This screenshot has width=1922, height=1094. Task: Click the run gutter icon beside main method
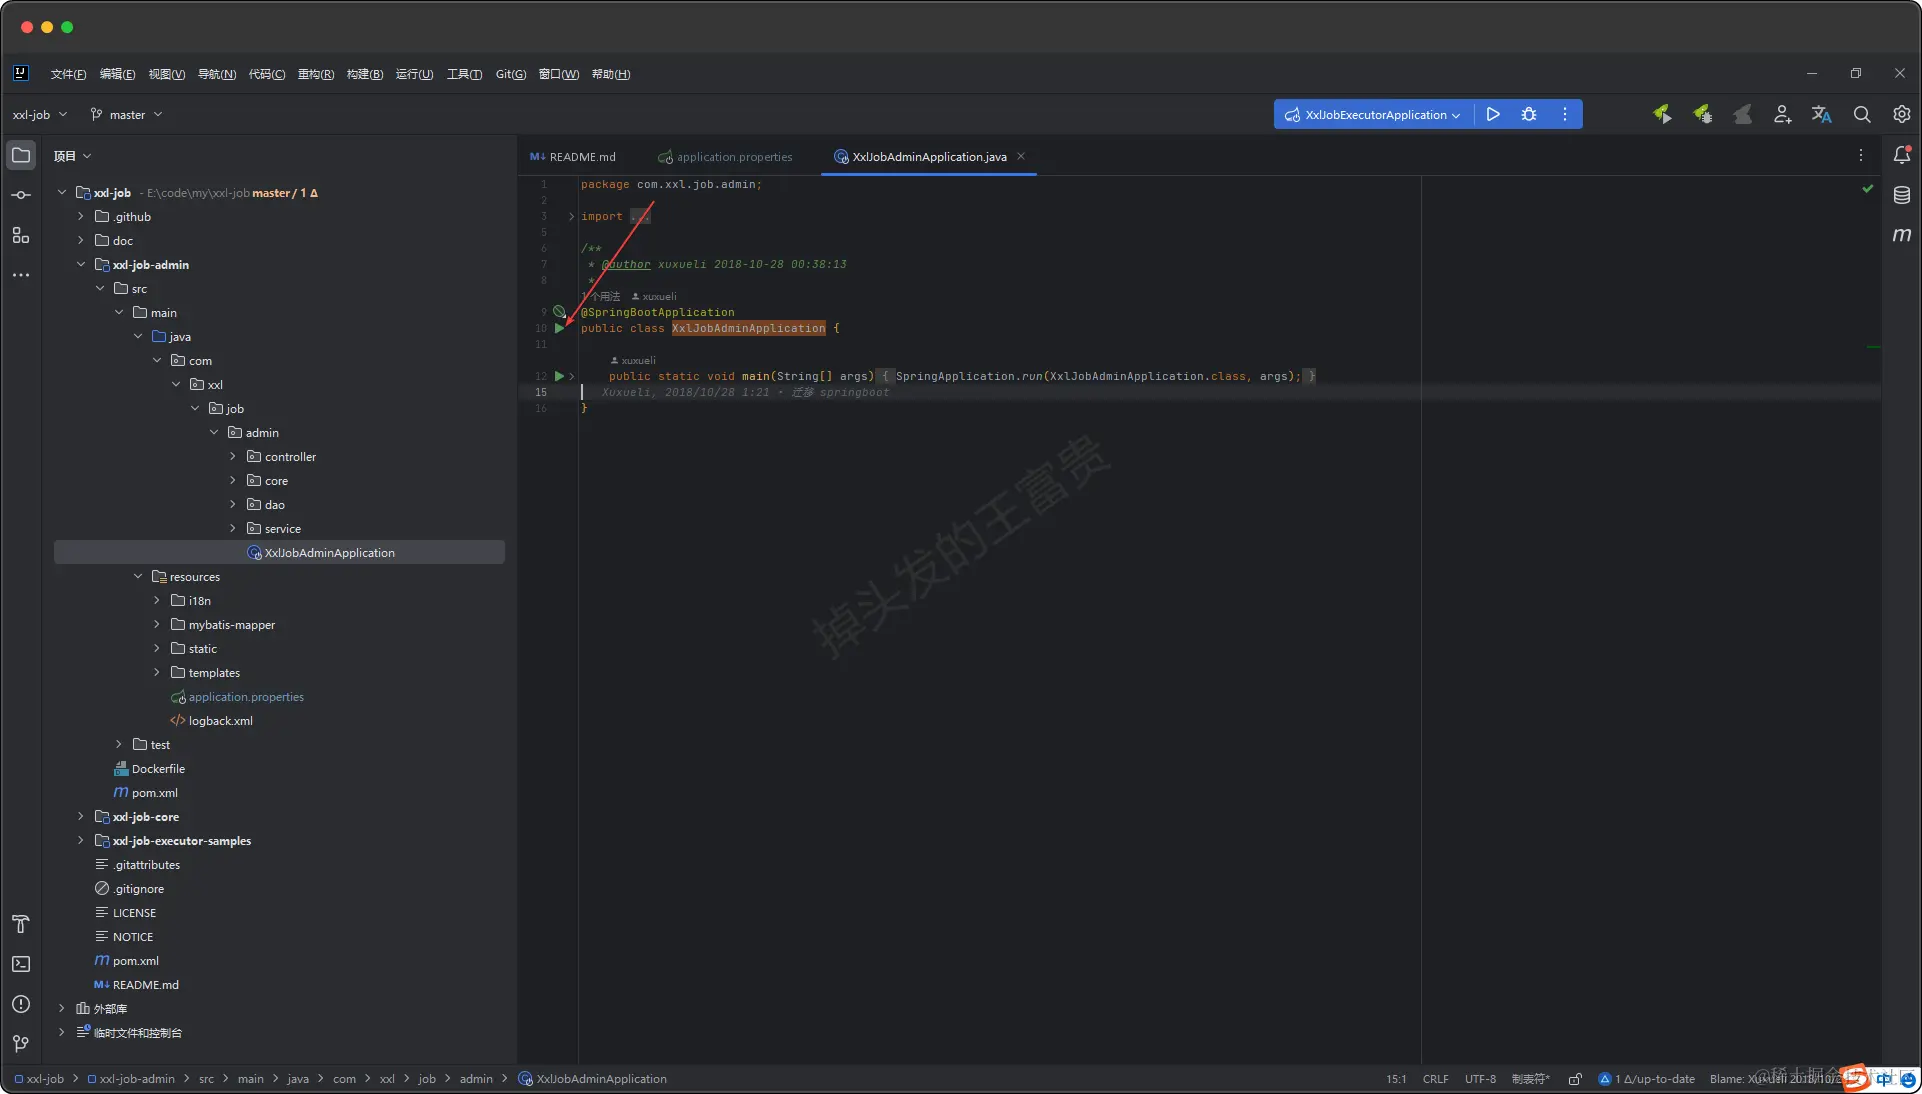click(x=559, y=376)
